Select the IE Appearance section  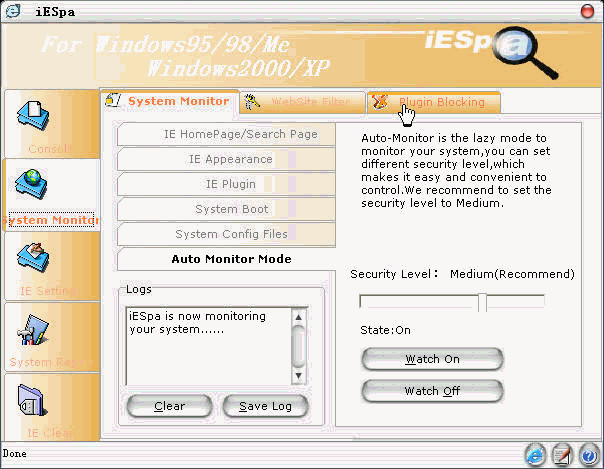(x=226, y=159)
